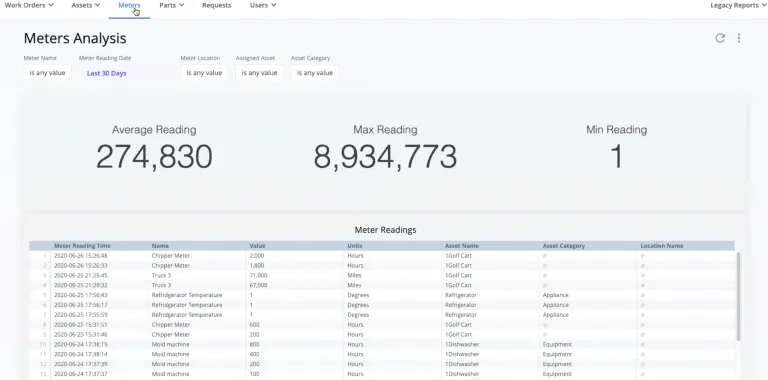Click Miles unit in the 67,000 row
Screen dimensions: 768x380
354,285
